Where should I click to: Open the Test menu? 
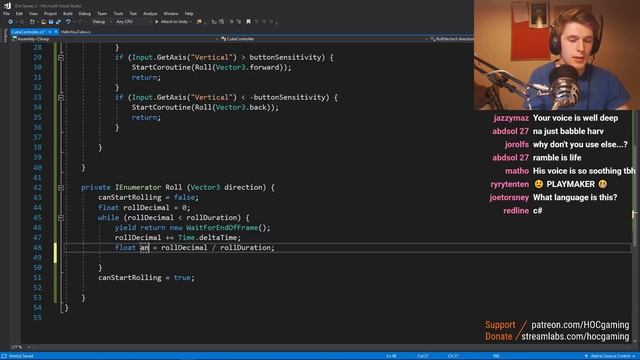(133, 13)
